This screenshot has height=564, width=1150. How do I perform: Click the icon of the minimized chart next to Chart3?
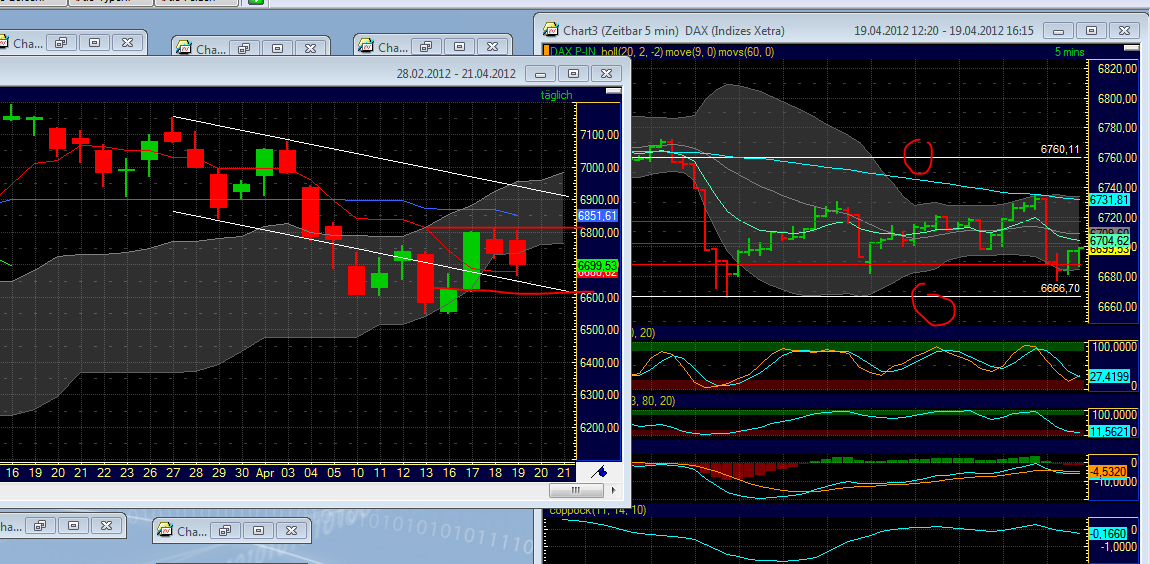tap(367, 47)
